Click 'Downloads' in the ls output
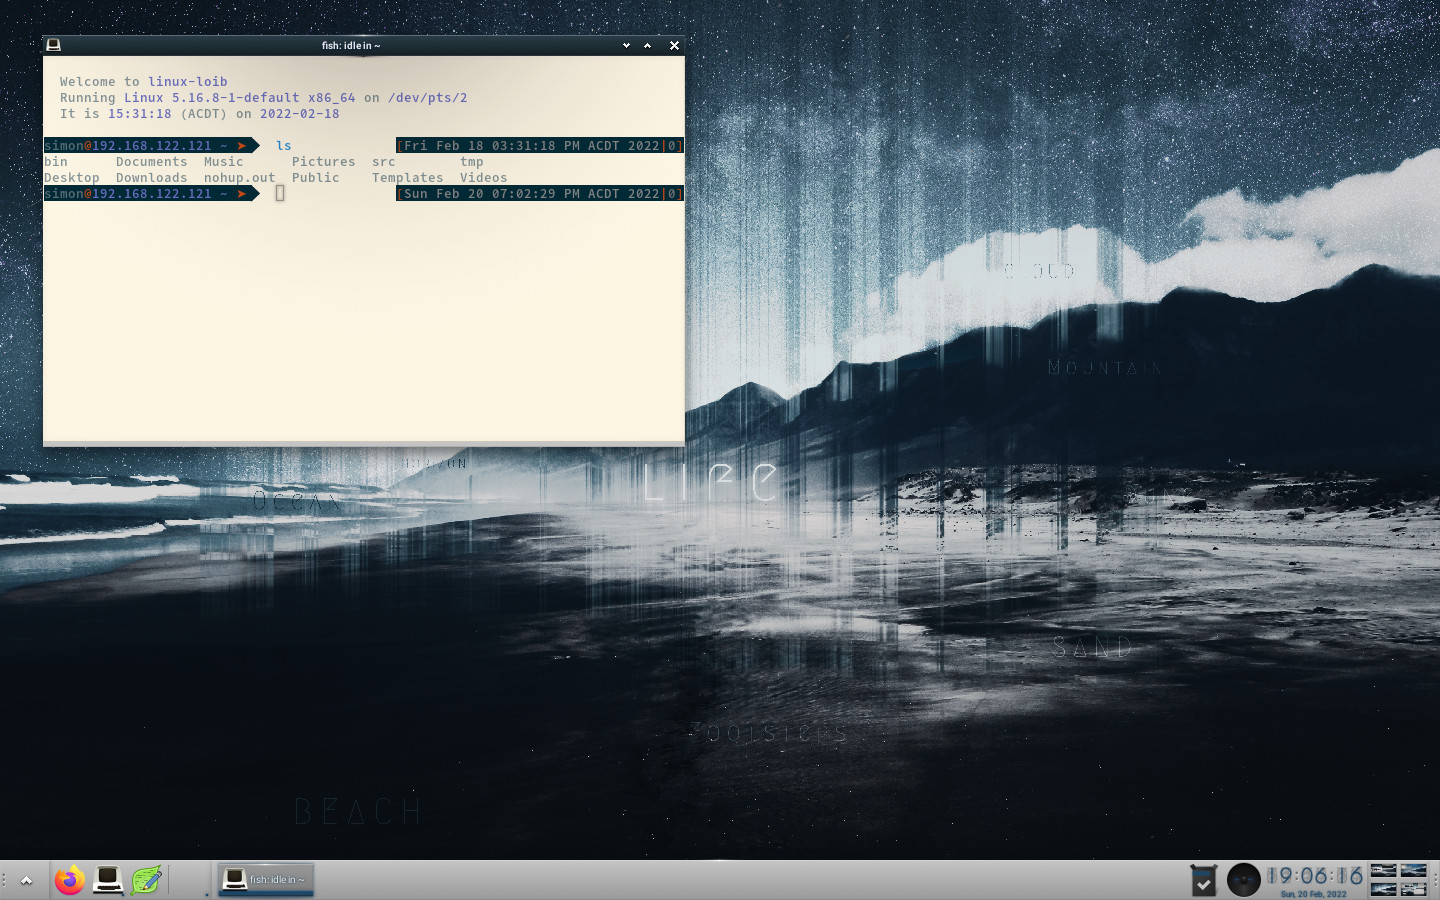1440x900 pixels. pyautogui.click(x=152, y=177)
